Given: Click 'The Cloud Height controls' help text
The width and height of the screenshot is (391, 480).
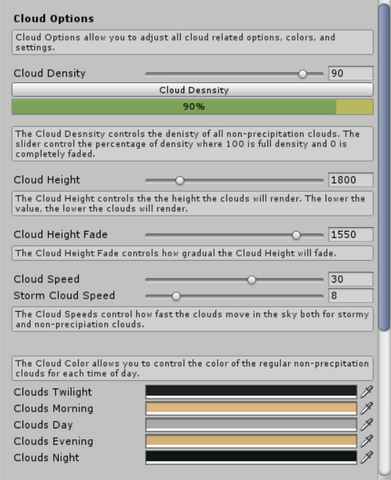Looking at the screenshot, I should coord(193,203).
